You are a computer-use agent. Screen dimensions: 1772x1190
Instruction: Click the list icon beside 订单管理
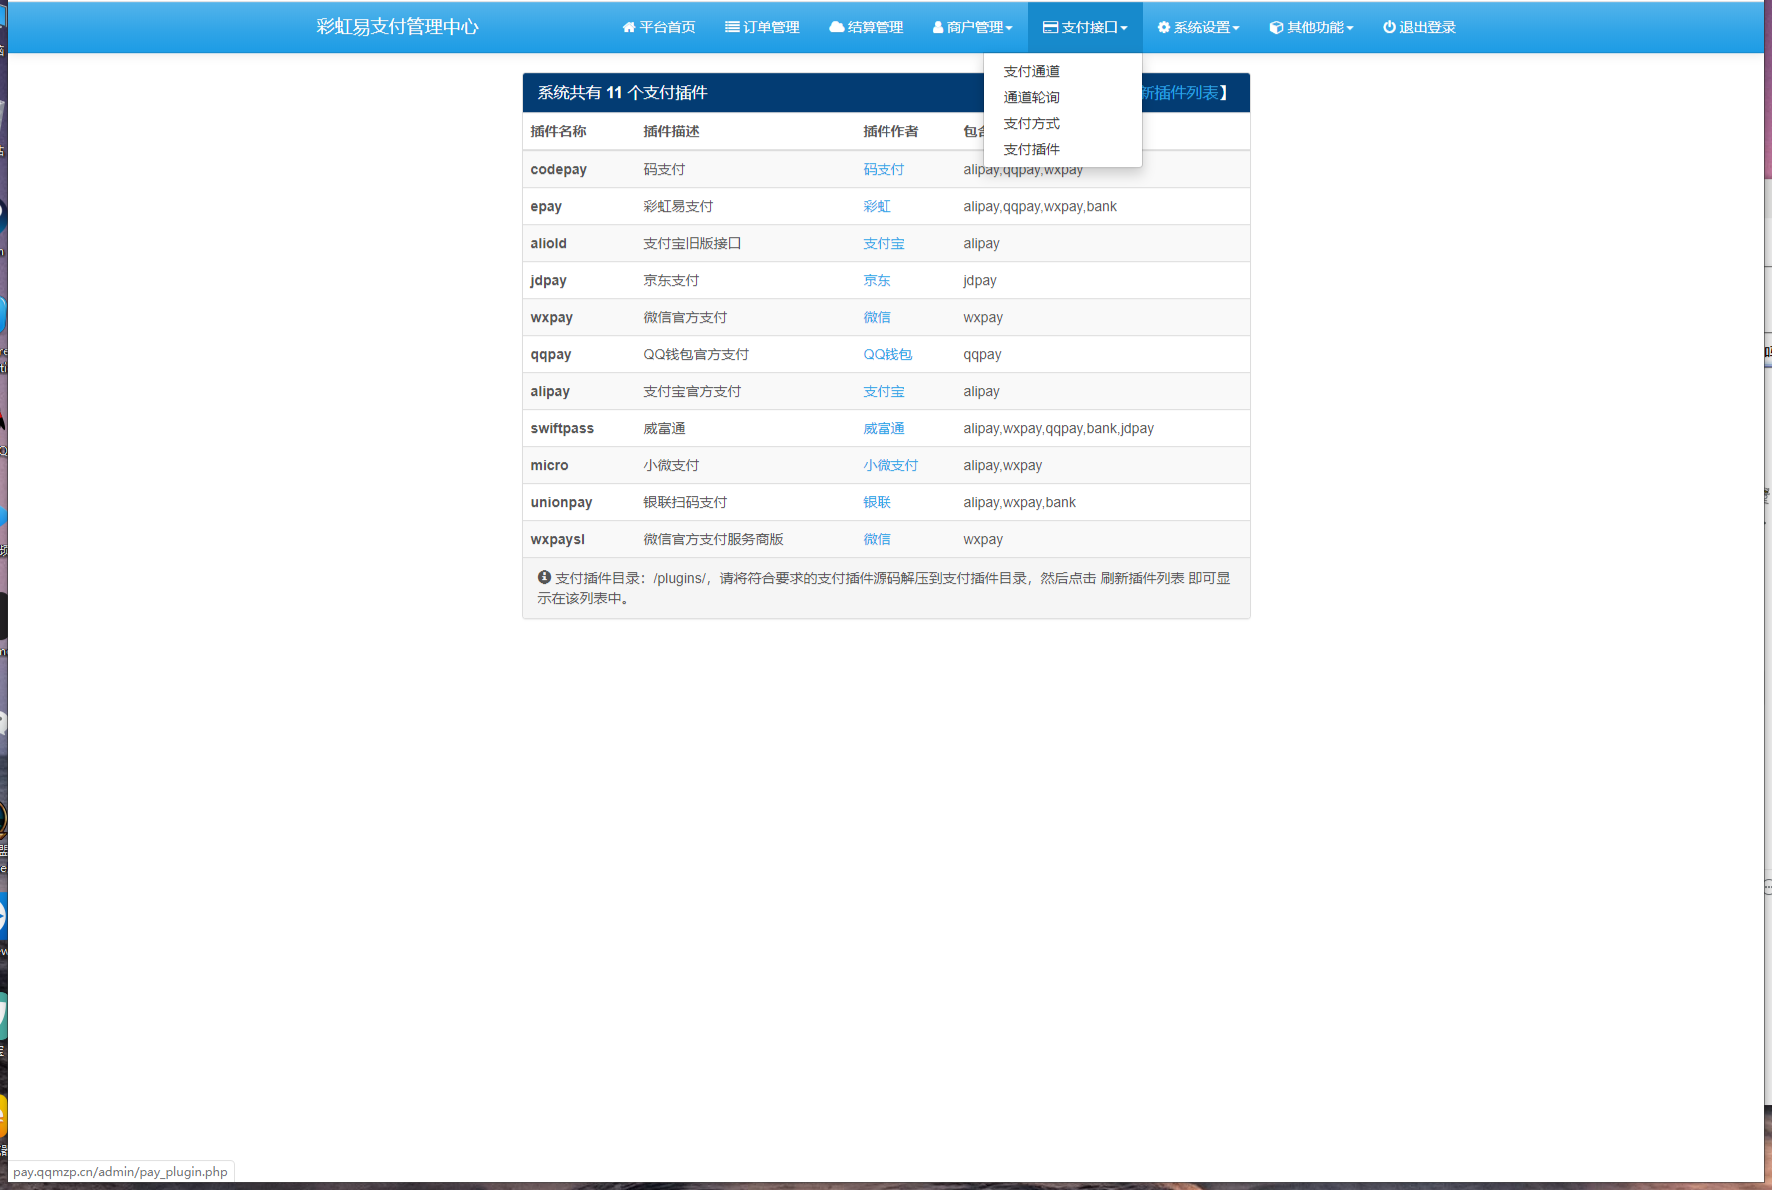[732, 28]
